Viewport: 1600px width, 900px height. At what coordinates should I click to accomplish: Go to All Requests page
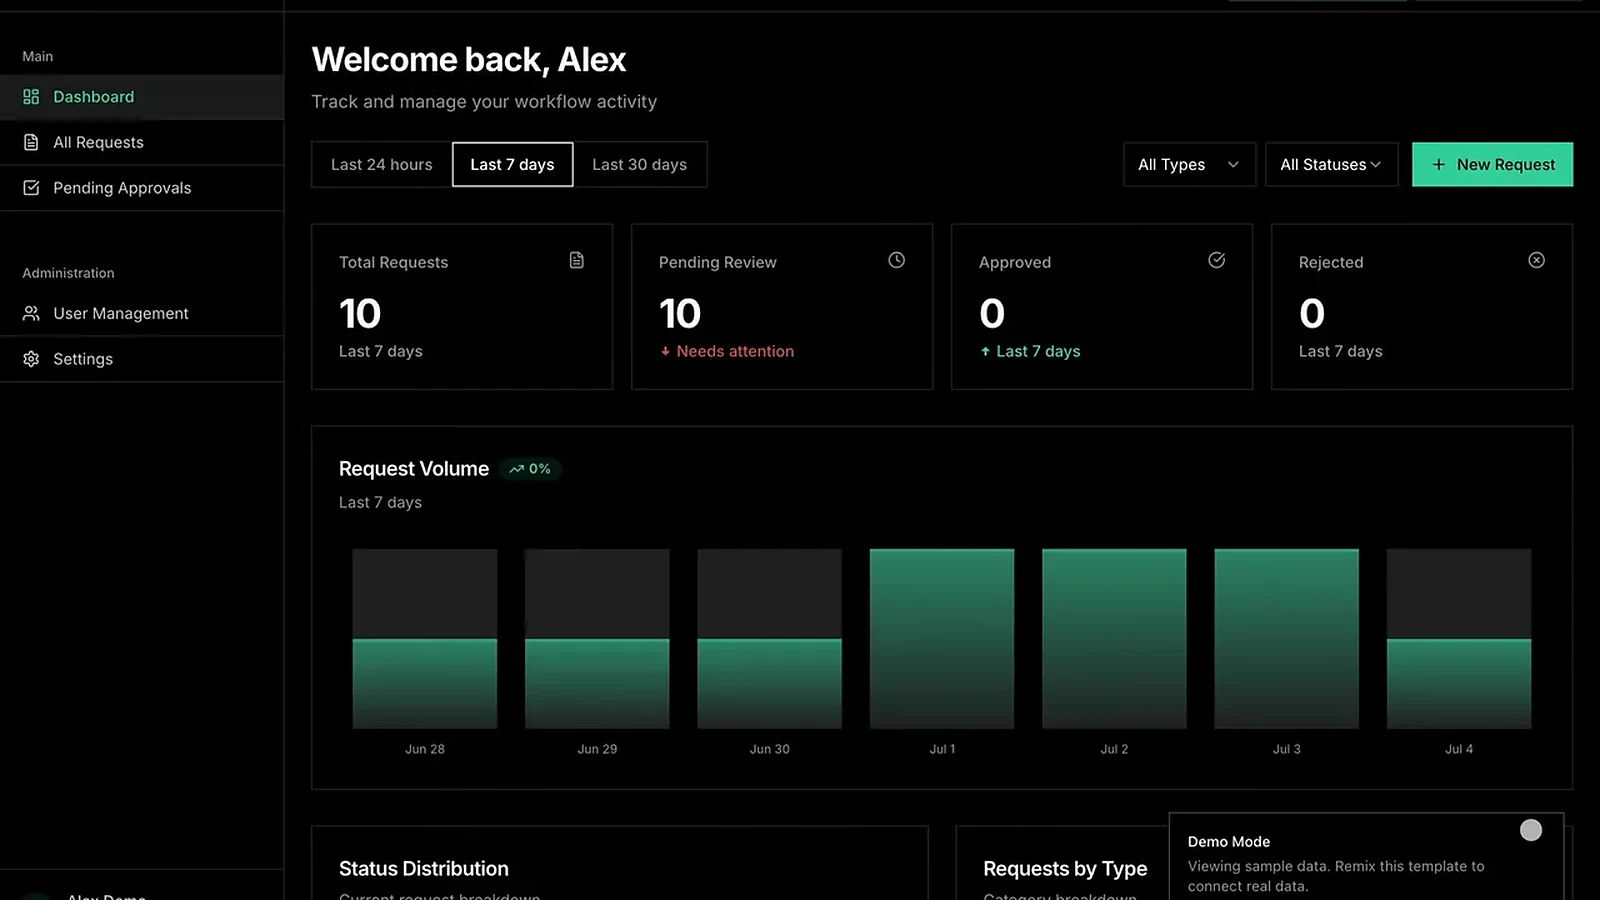click(x=142, y=142)
